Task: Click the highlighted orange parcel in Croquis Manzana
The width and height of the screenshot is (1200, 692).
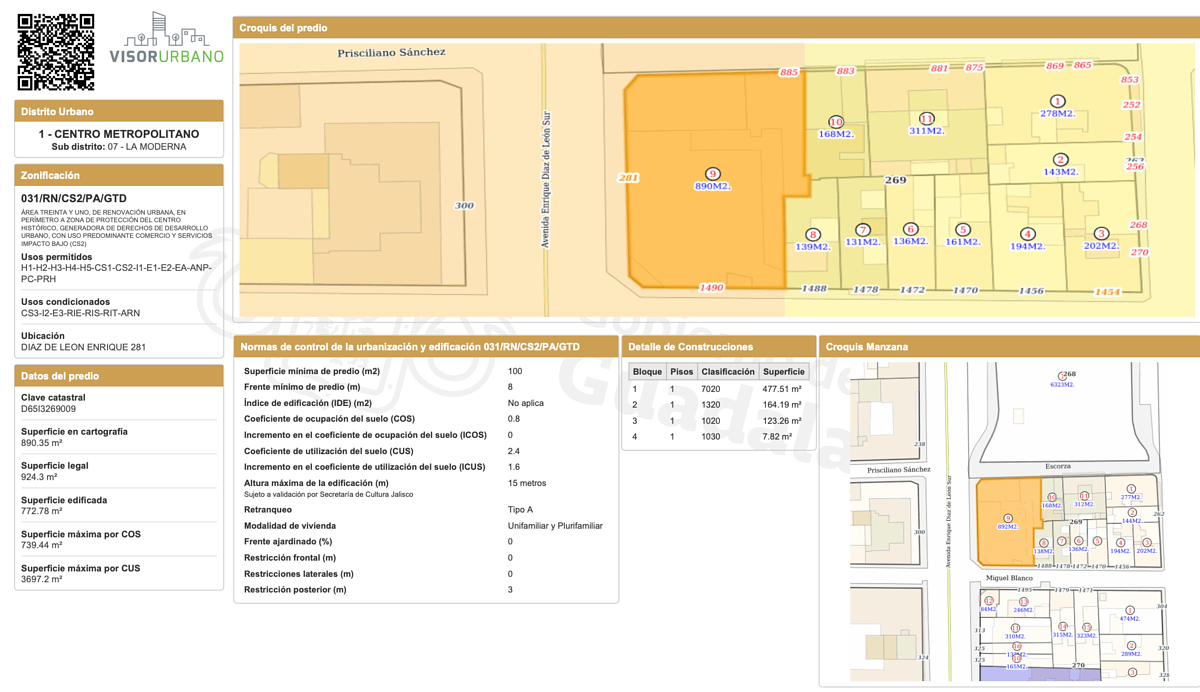Action: (x=1005, y=520)
